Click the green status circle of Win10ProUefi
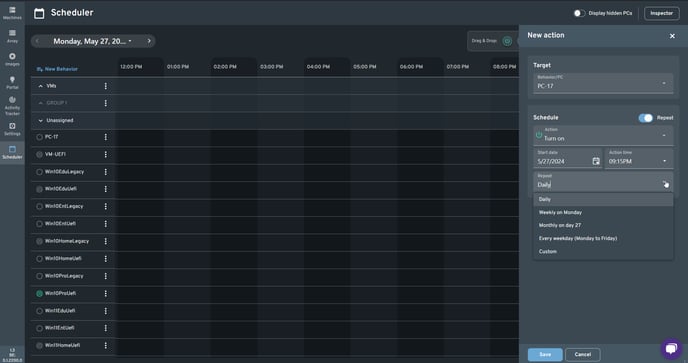The height and width of the screenshot is (363, 688). coord(39,293)
